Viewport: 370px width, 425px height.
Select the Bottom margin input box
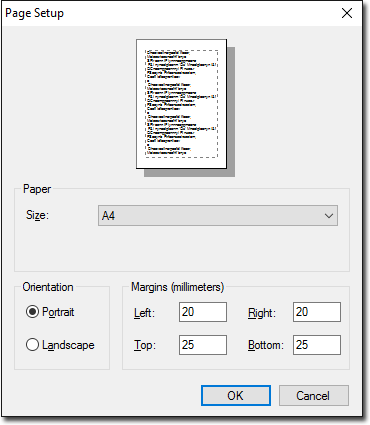pos(317,345)
